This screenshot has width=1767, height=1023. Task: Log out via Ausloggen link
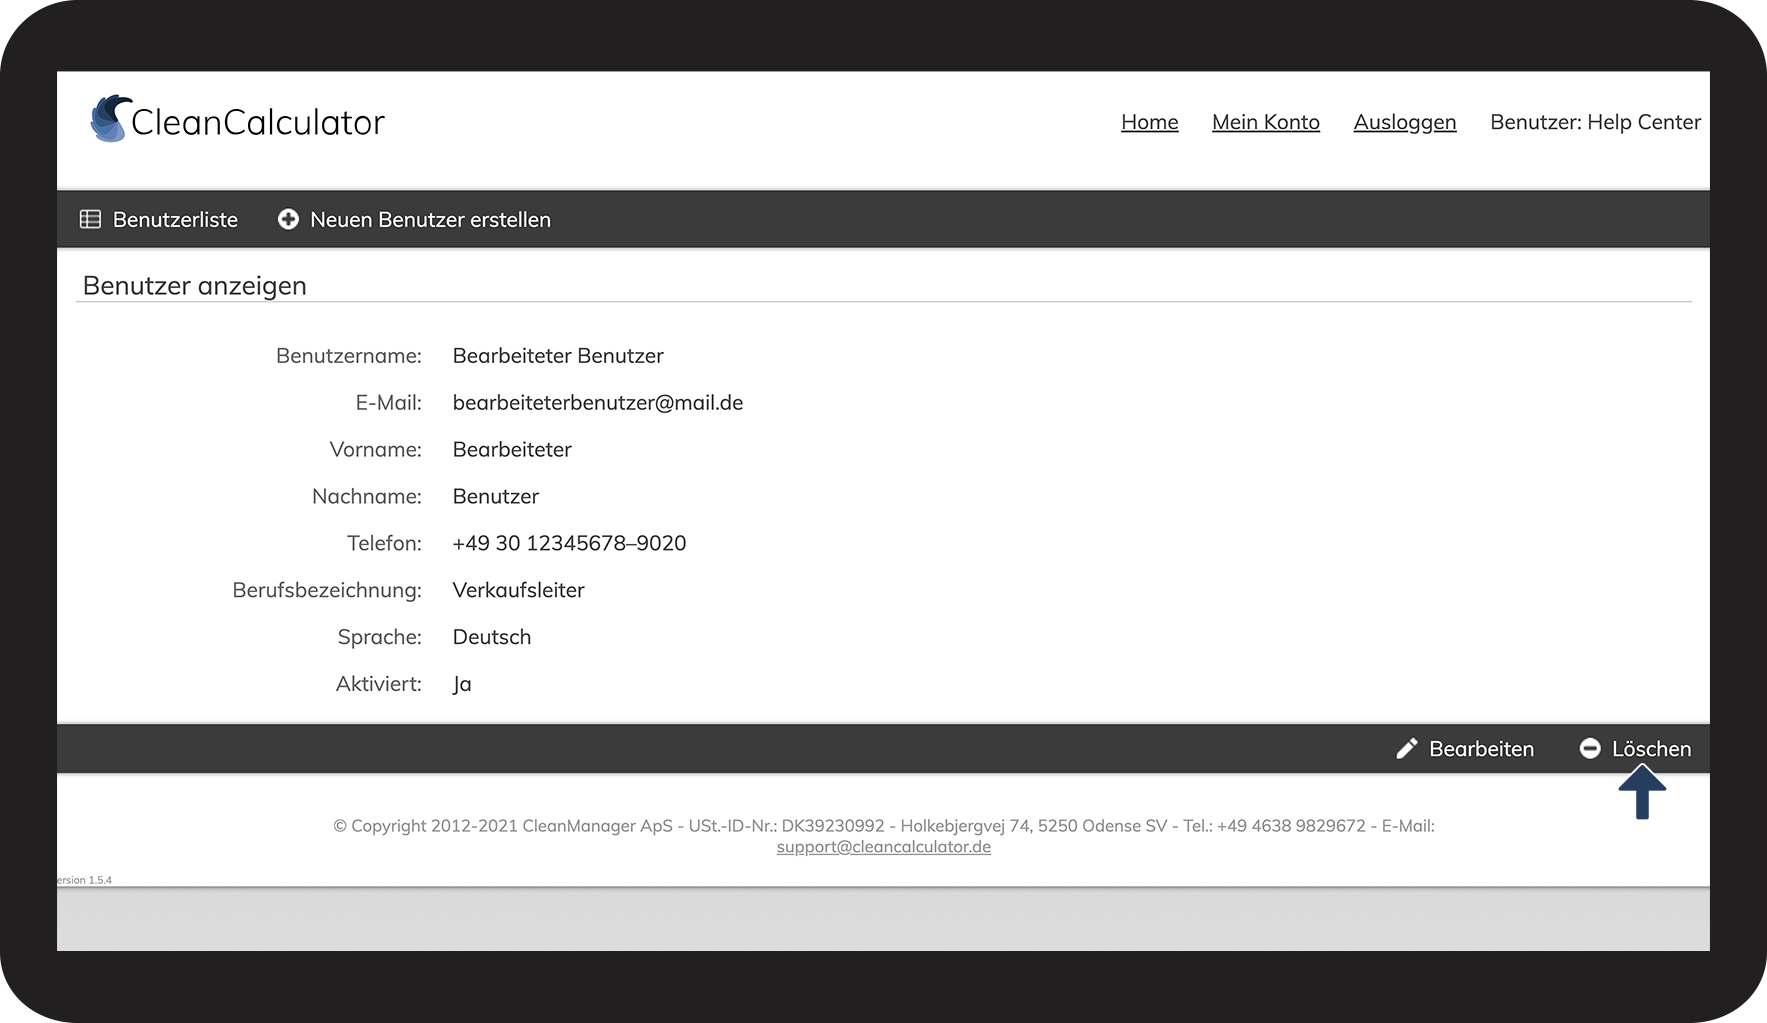[x=1405, y=122]
